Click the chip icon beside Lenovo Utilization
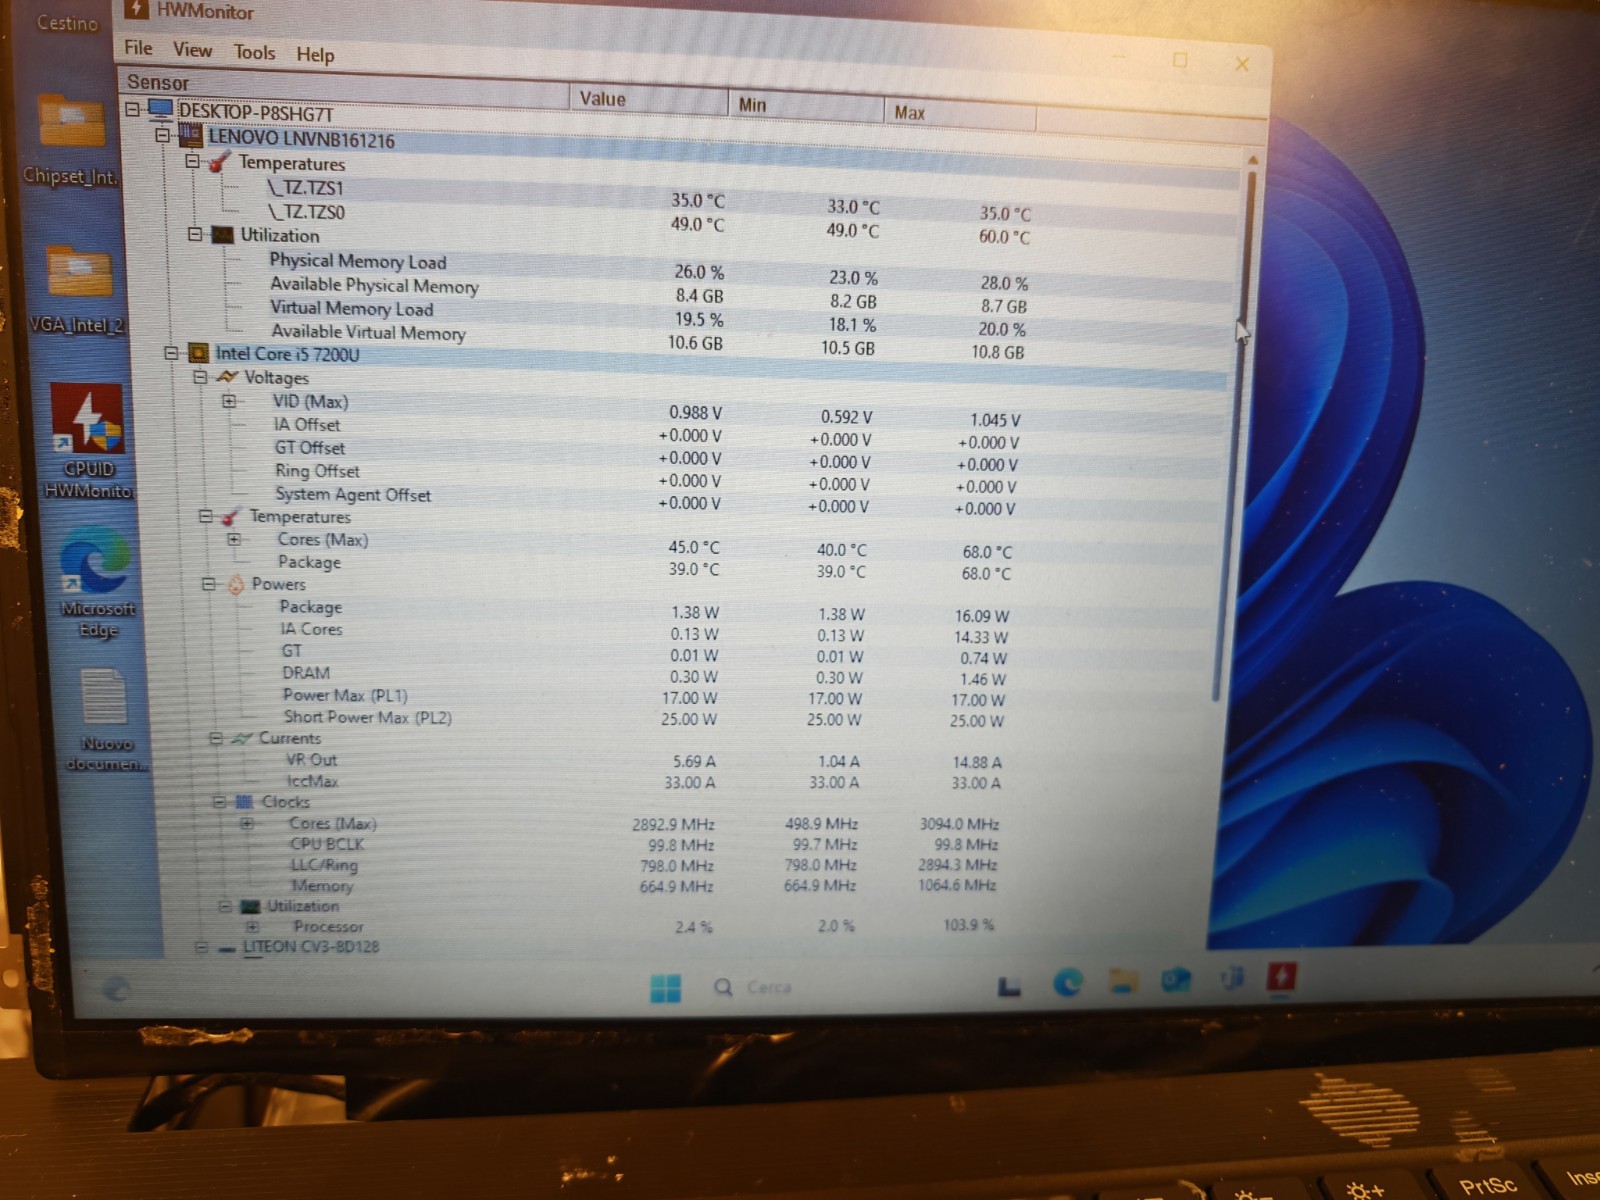The height and width of the screenshot is (1200, 1600). pyautogui.click(x=223, y=235)
